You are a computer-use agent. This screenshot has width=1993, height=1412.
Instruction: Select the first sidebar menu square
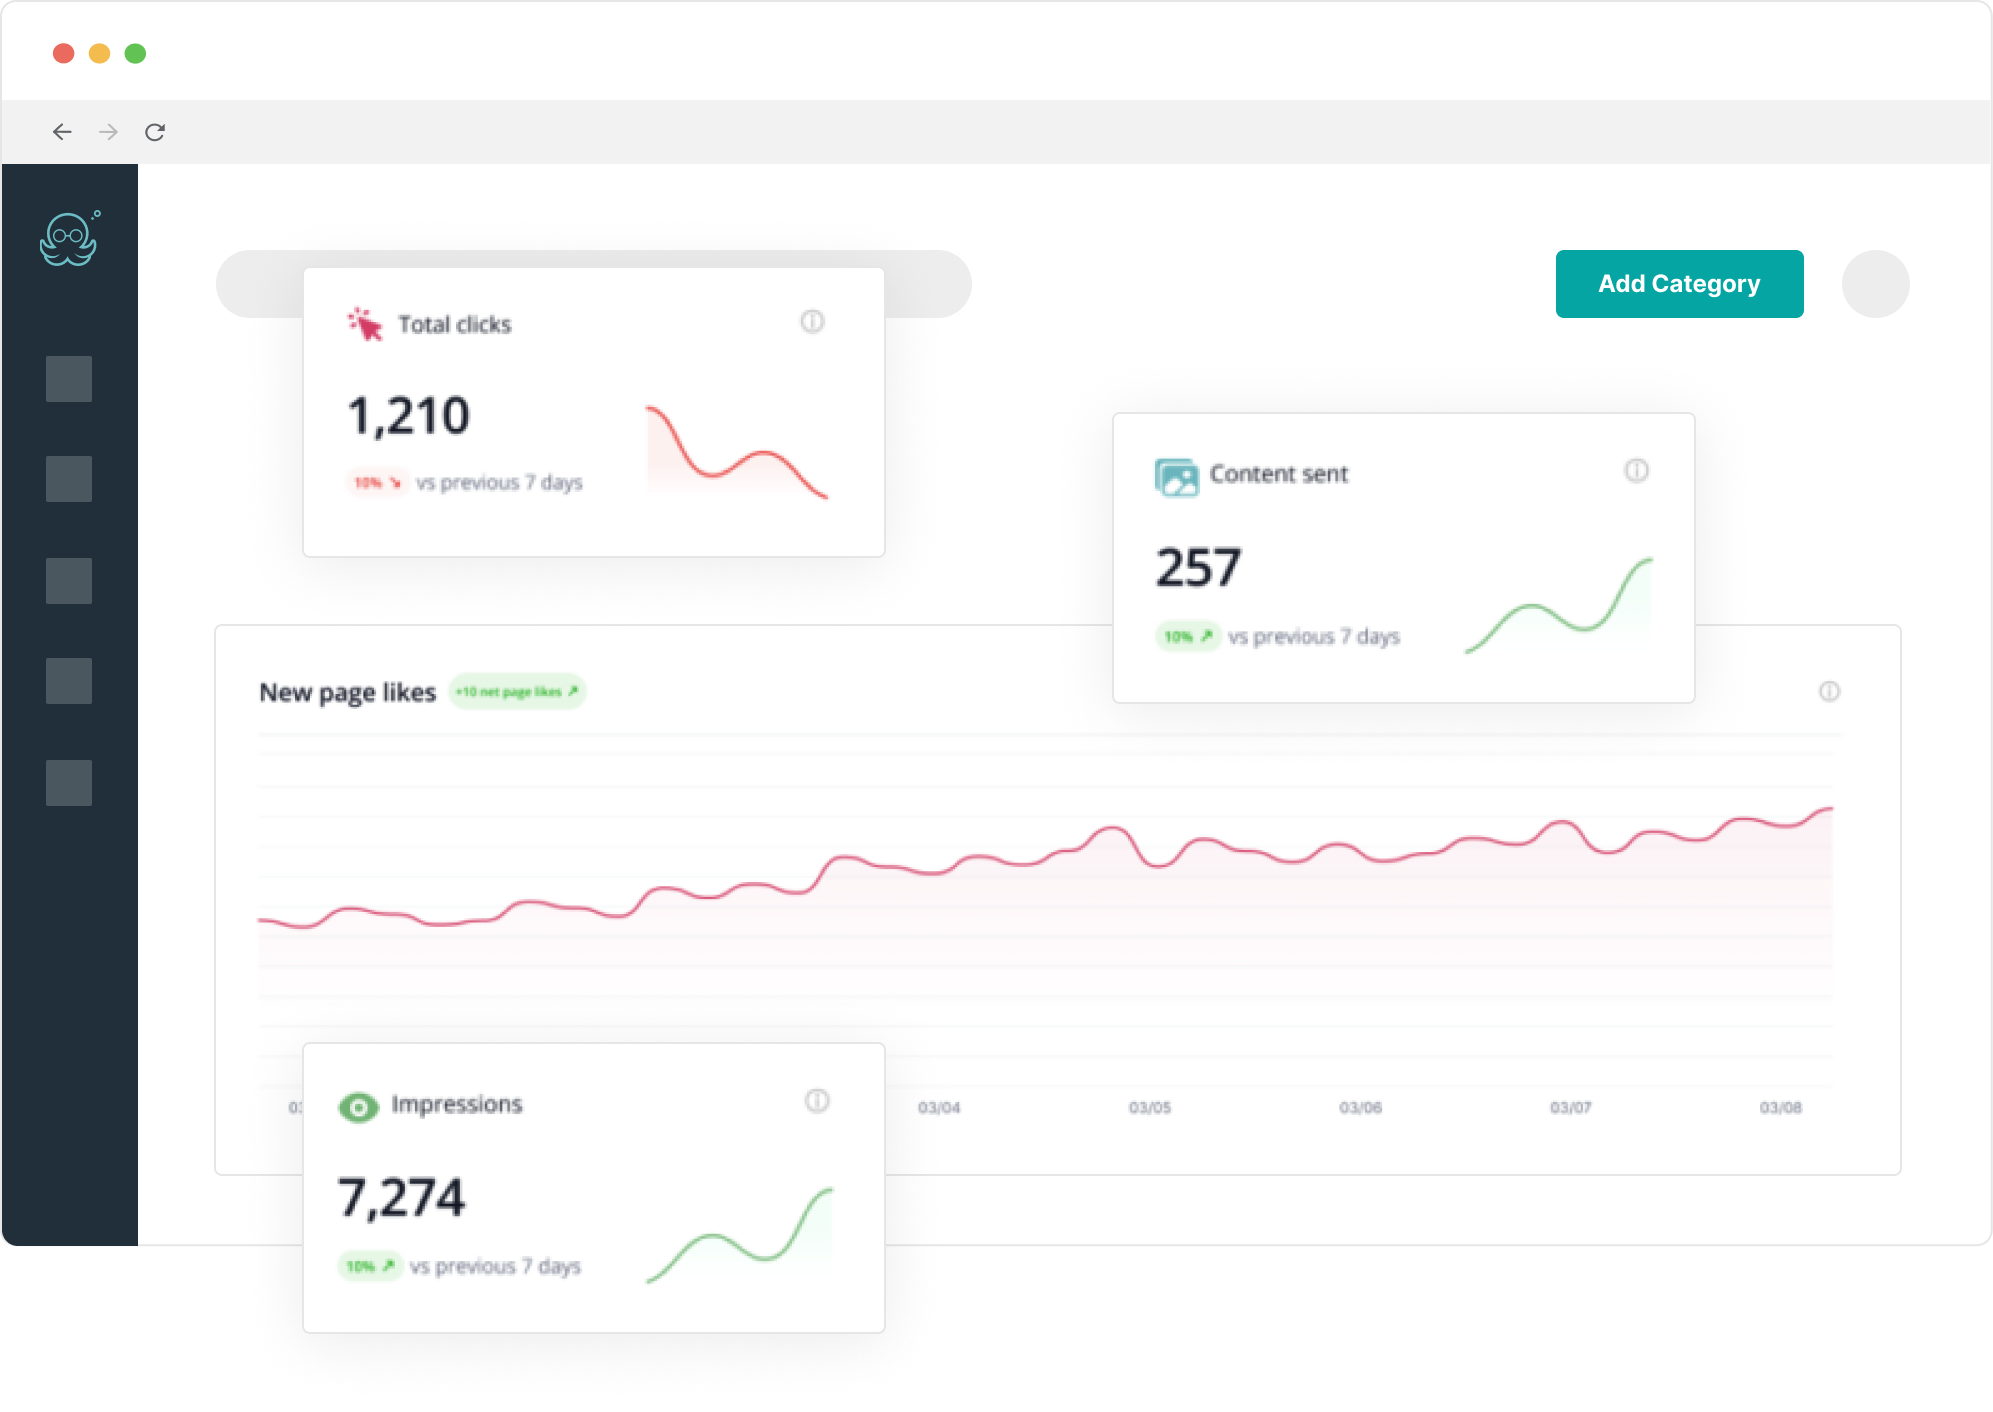coord(69,379)
